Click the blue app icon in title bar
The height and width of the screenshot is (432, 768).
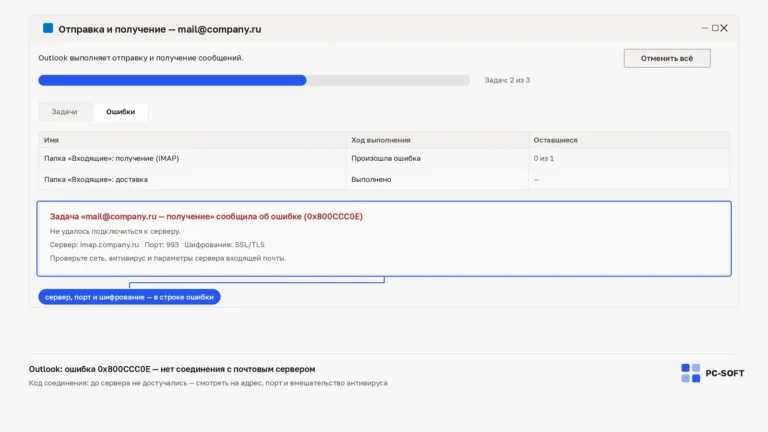pos(48,28)
